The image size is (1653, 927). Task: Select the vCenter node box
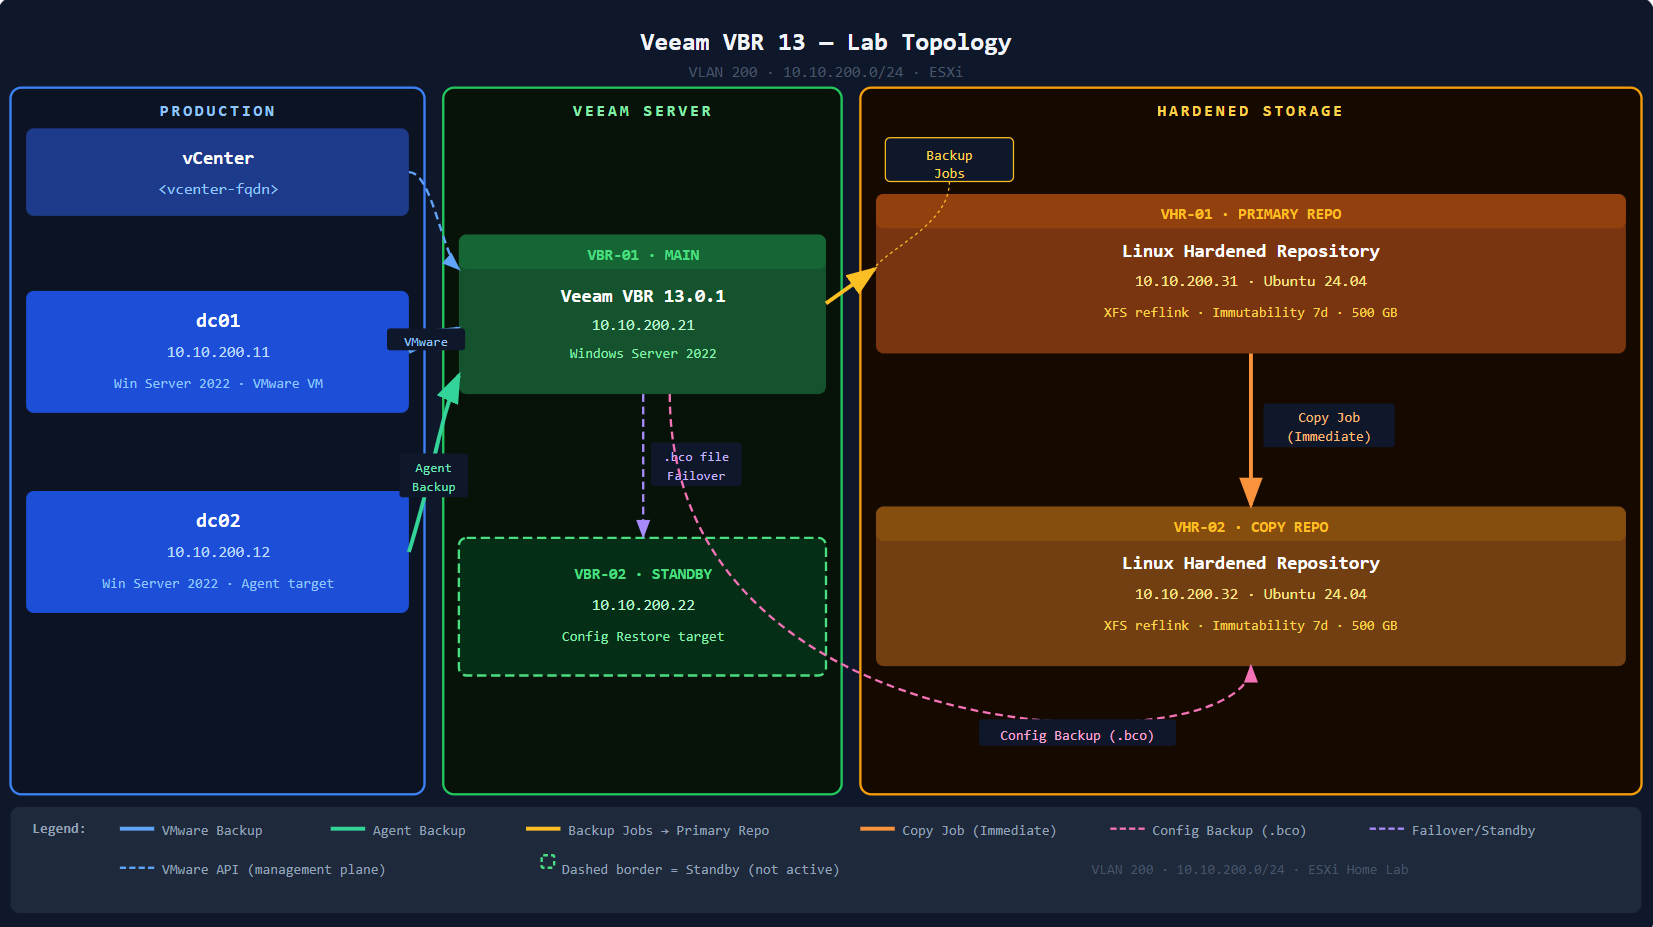point(217,172)
